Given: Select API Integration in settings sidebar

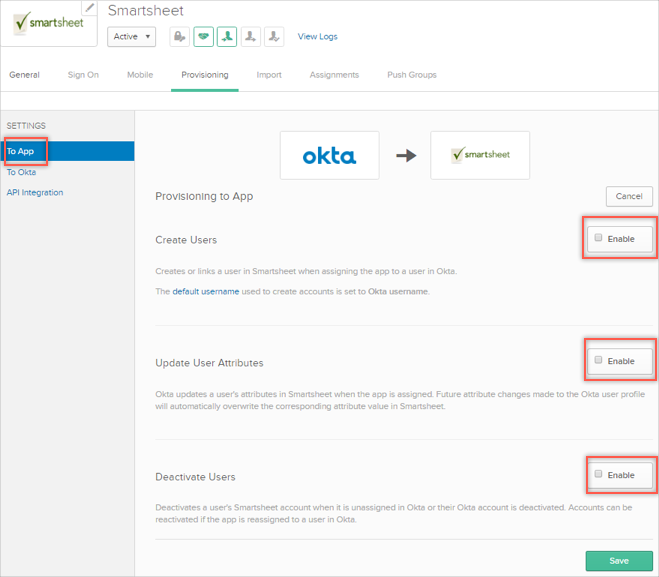Looking at the screenshot, I should [x=35, y=193].
